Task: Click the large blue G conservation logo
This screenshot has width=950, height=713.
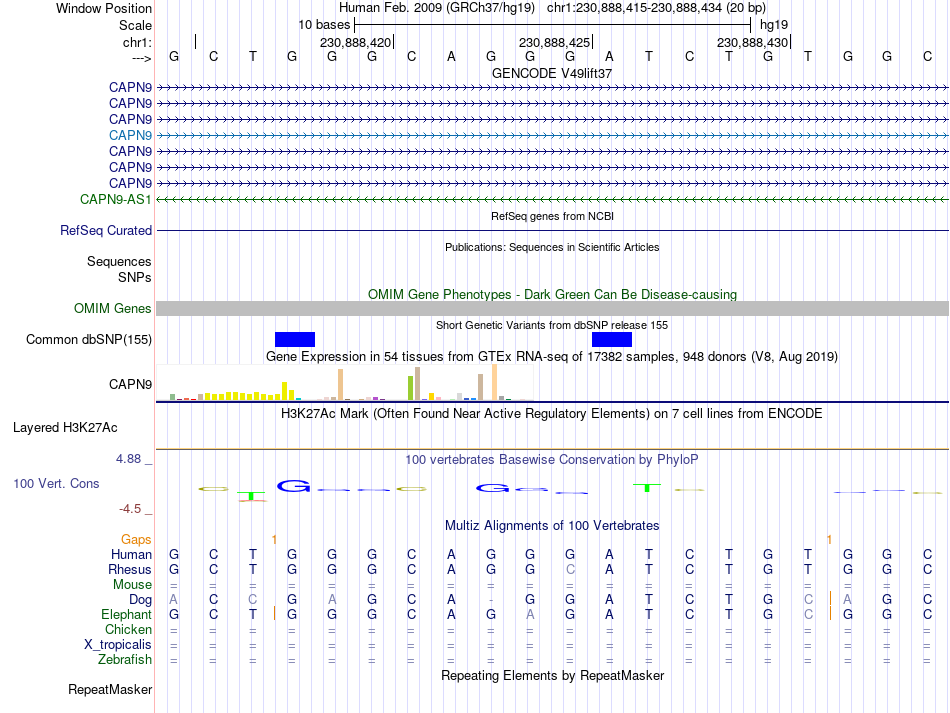Action: click(x=294, y=485)
